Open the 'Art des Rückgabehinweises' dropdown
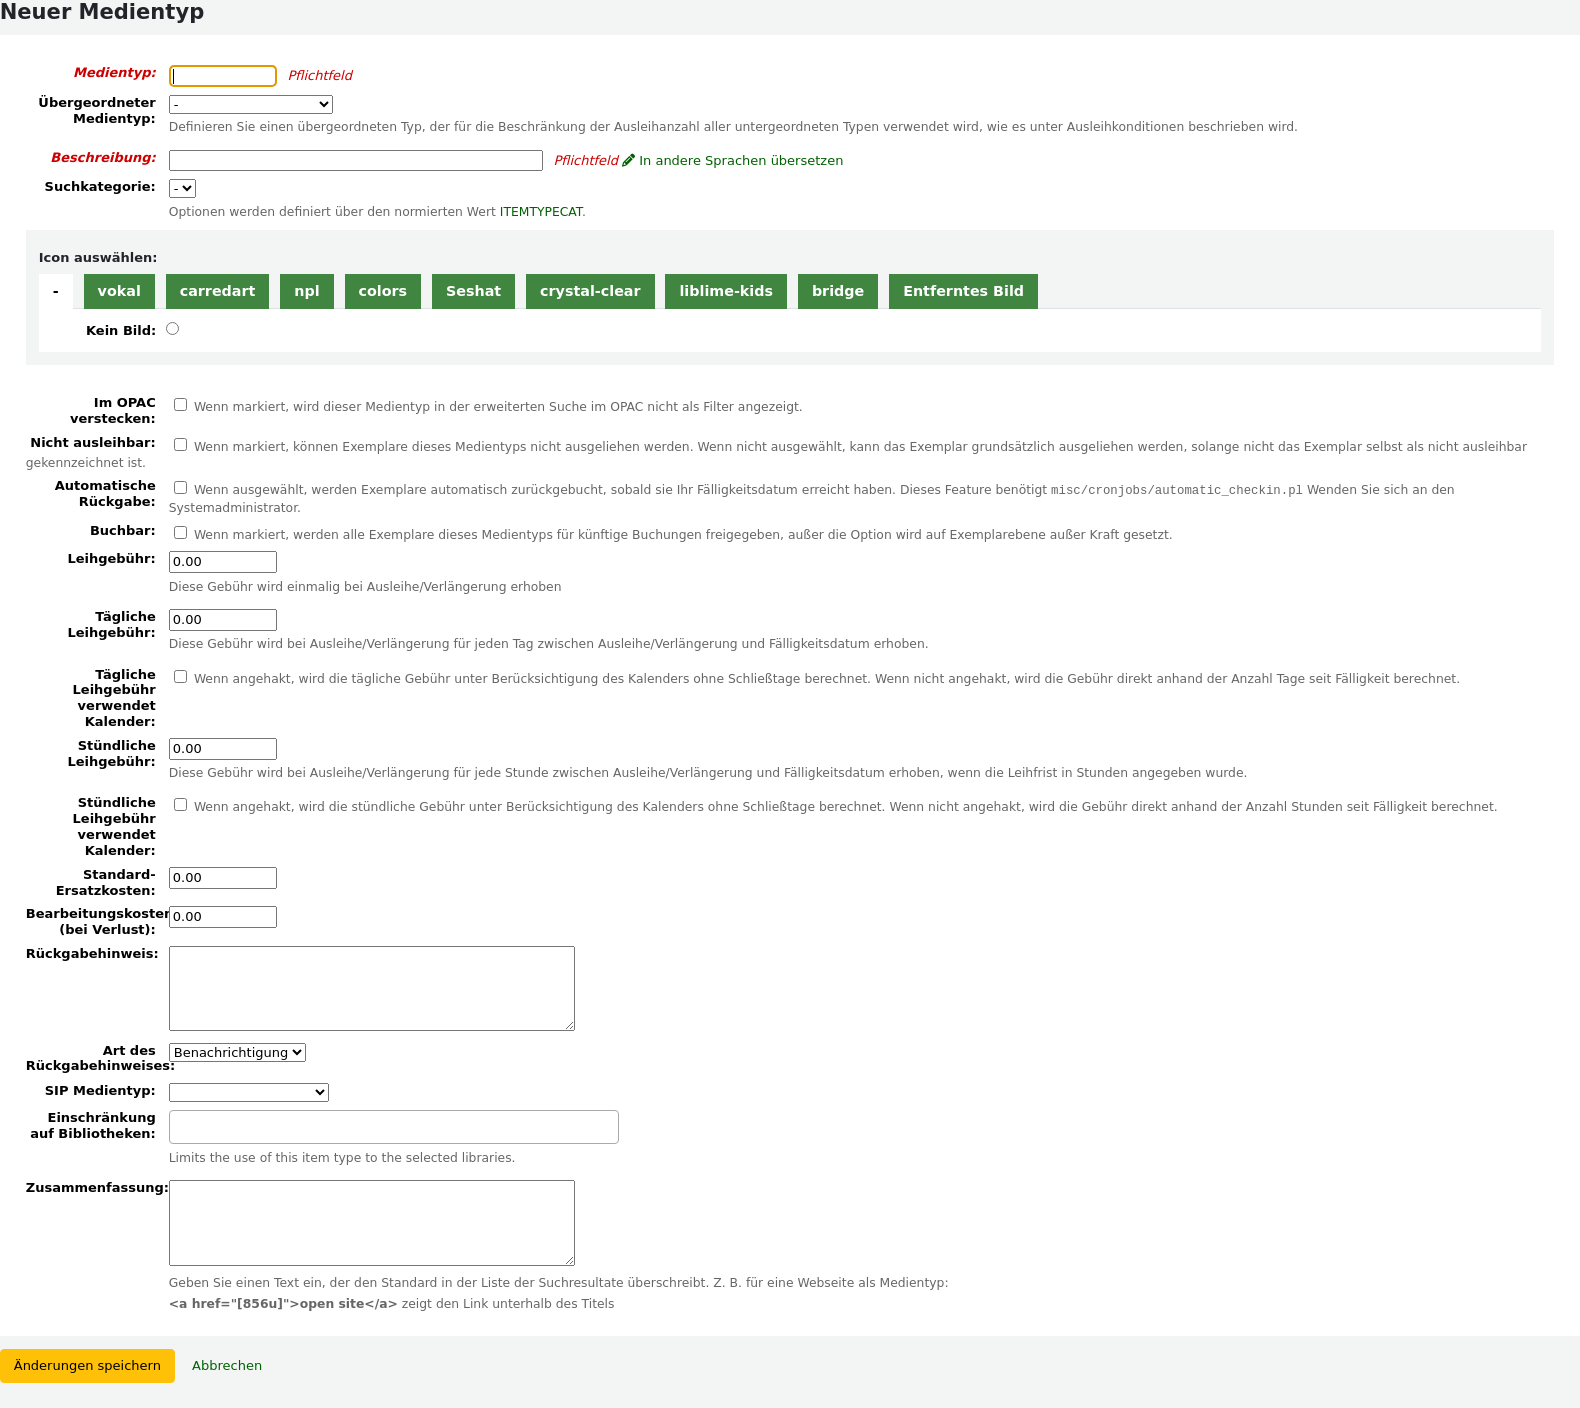Image resolution: width=1580 pixels, height=1408 pixels. pyautogui.click(x=237, y=1052)
